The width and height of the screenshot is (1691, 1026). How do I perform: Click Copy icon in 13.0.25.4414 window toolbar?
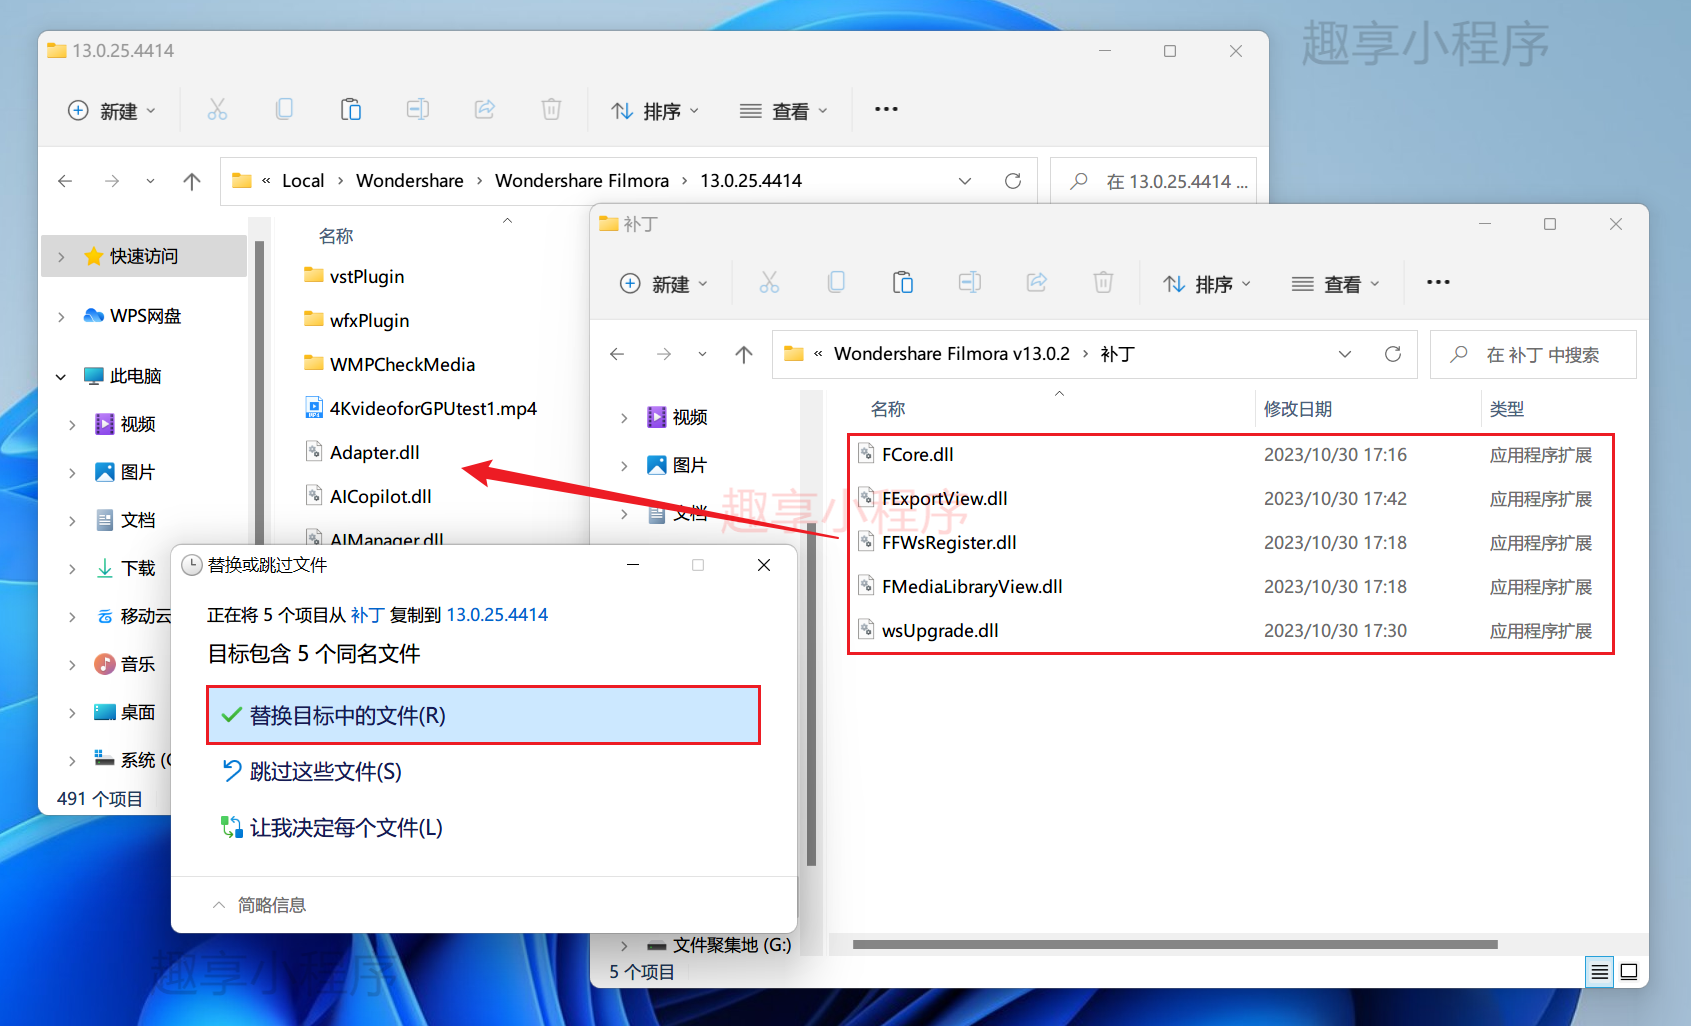pos(284,110)
